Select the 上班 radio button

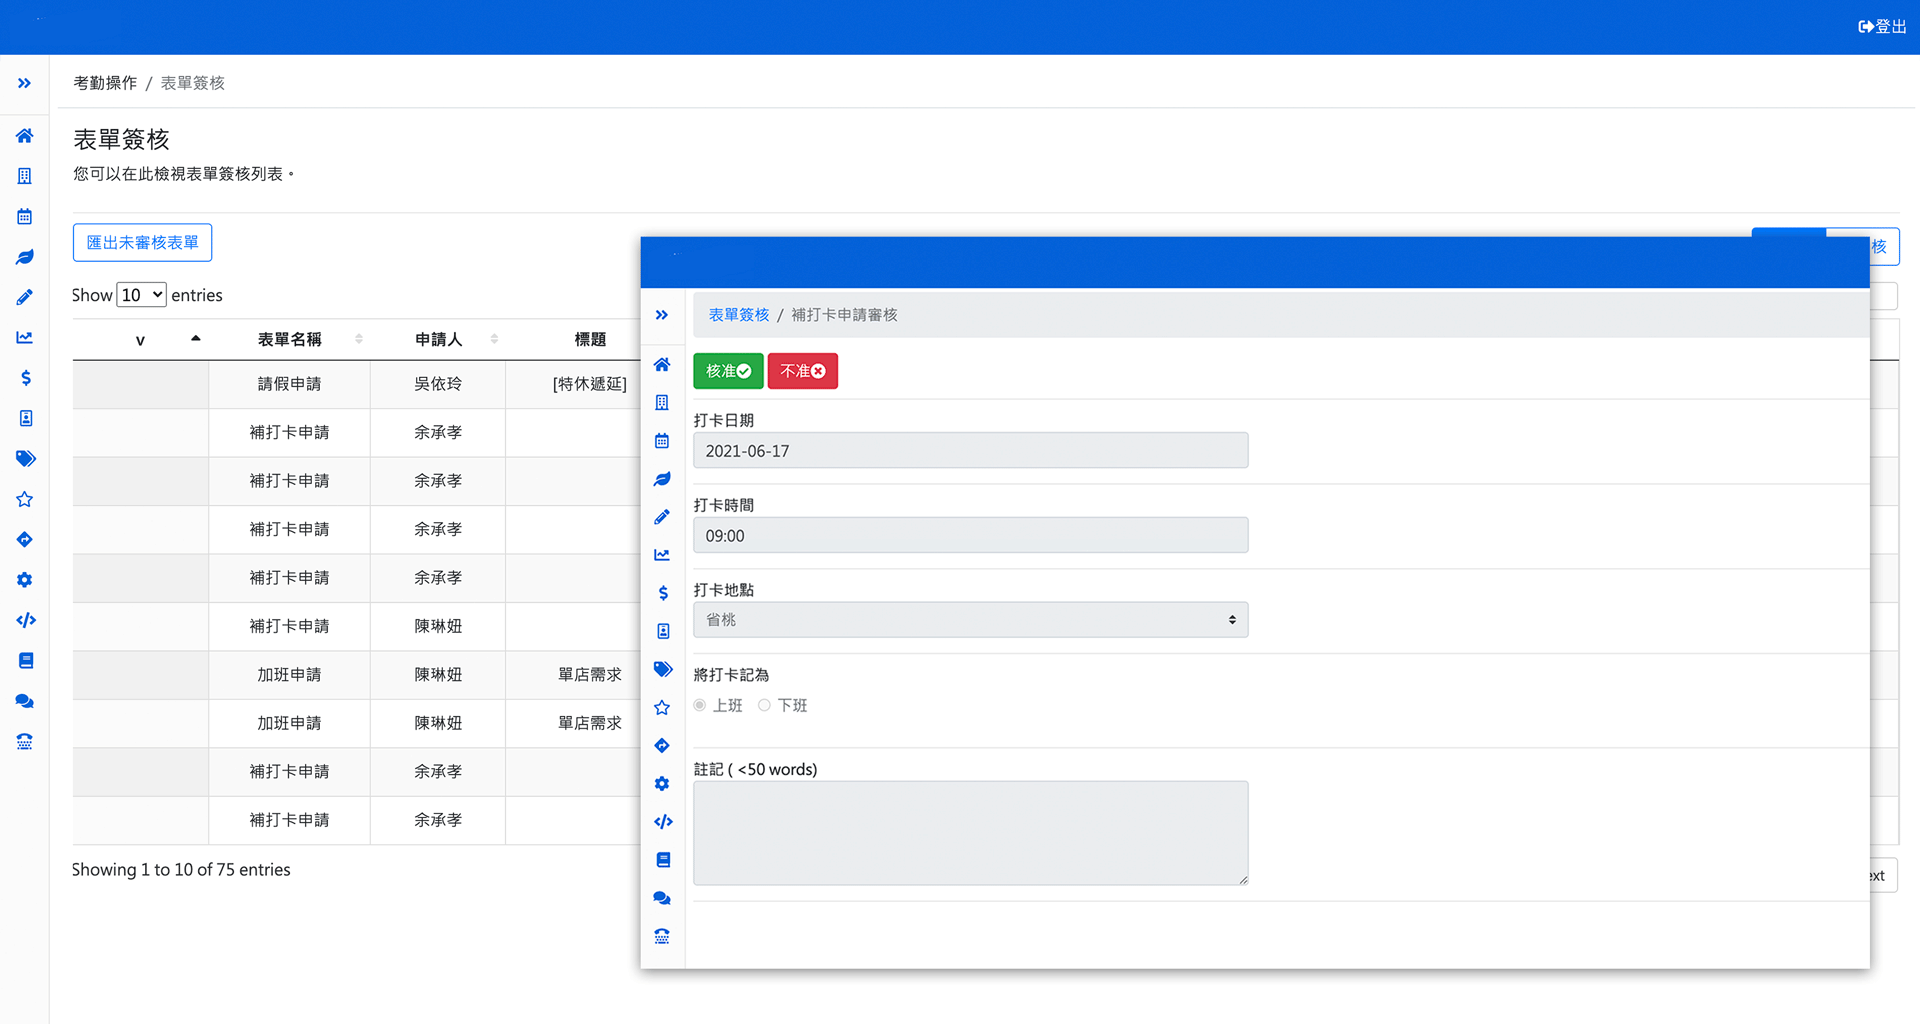700,706
